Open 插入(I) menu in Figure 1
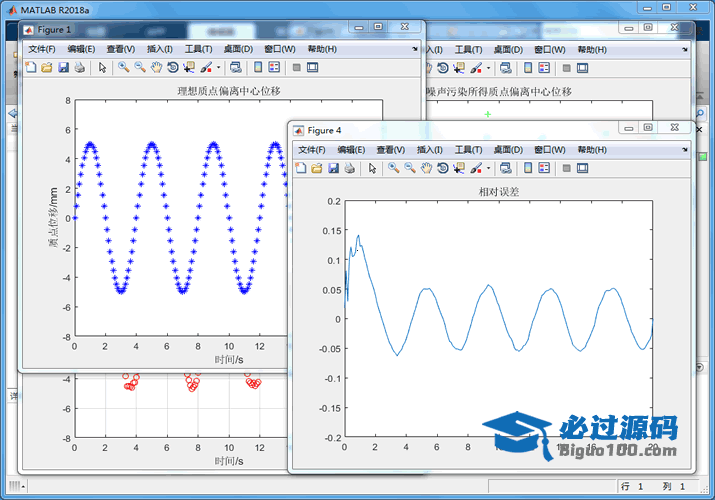This screenshot has height=500, width=715. [x=160, y=49]
